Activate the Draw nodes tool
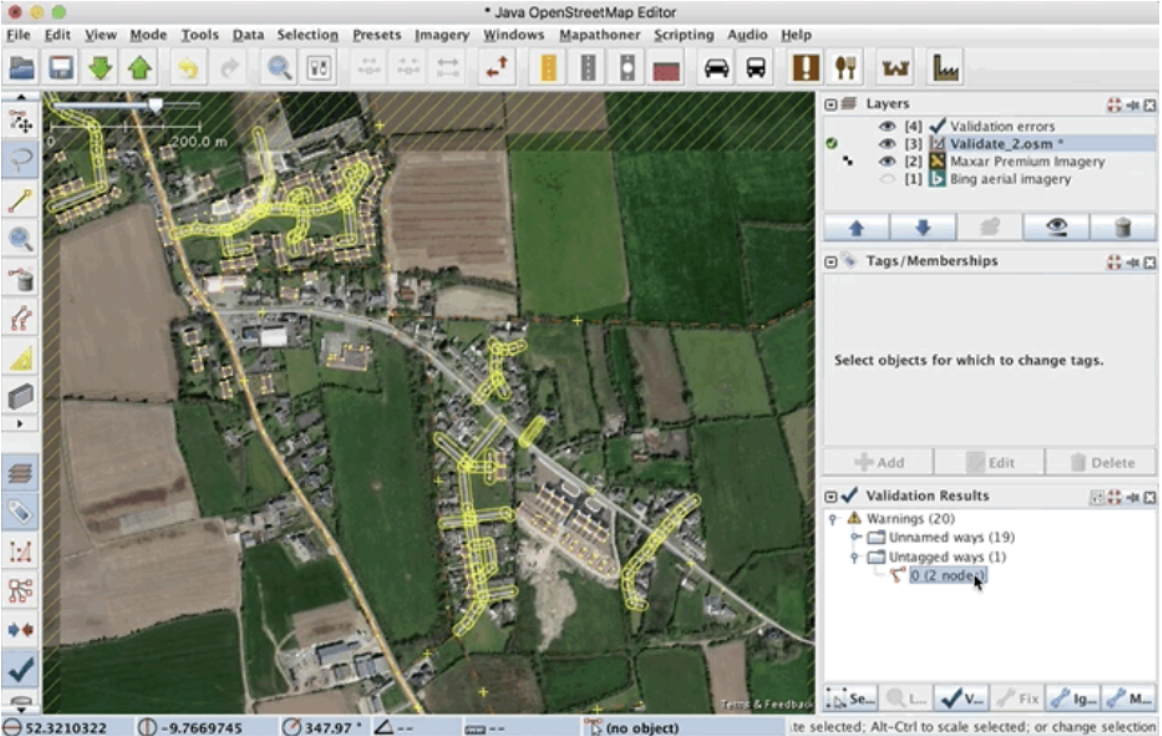Viewport: 1162px width, 736px height. point(20,200)
